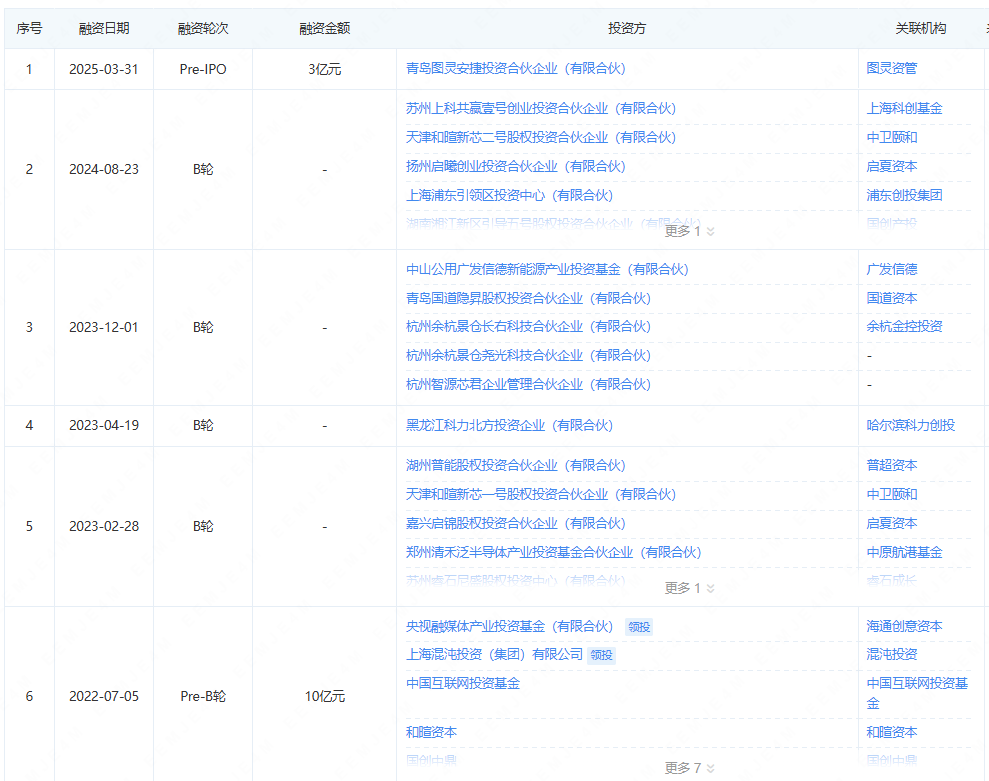Open 浦东创投集团 institution page
This screenshot has height=781, width=989.
(904, 195)
